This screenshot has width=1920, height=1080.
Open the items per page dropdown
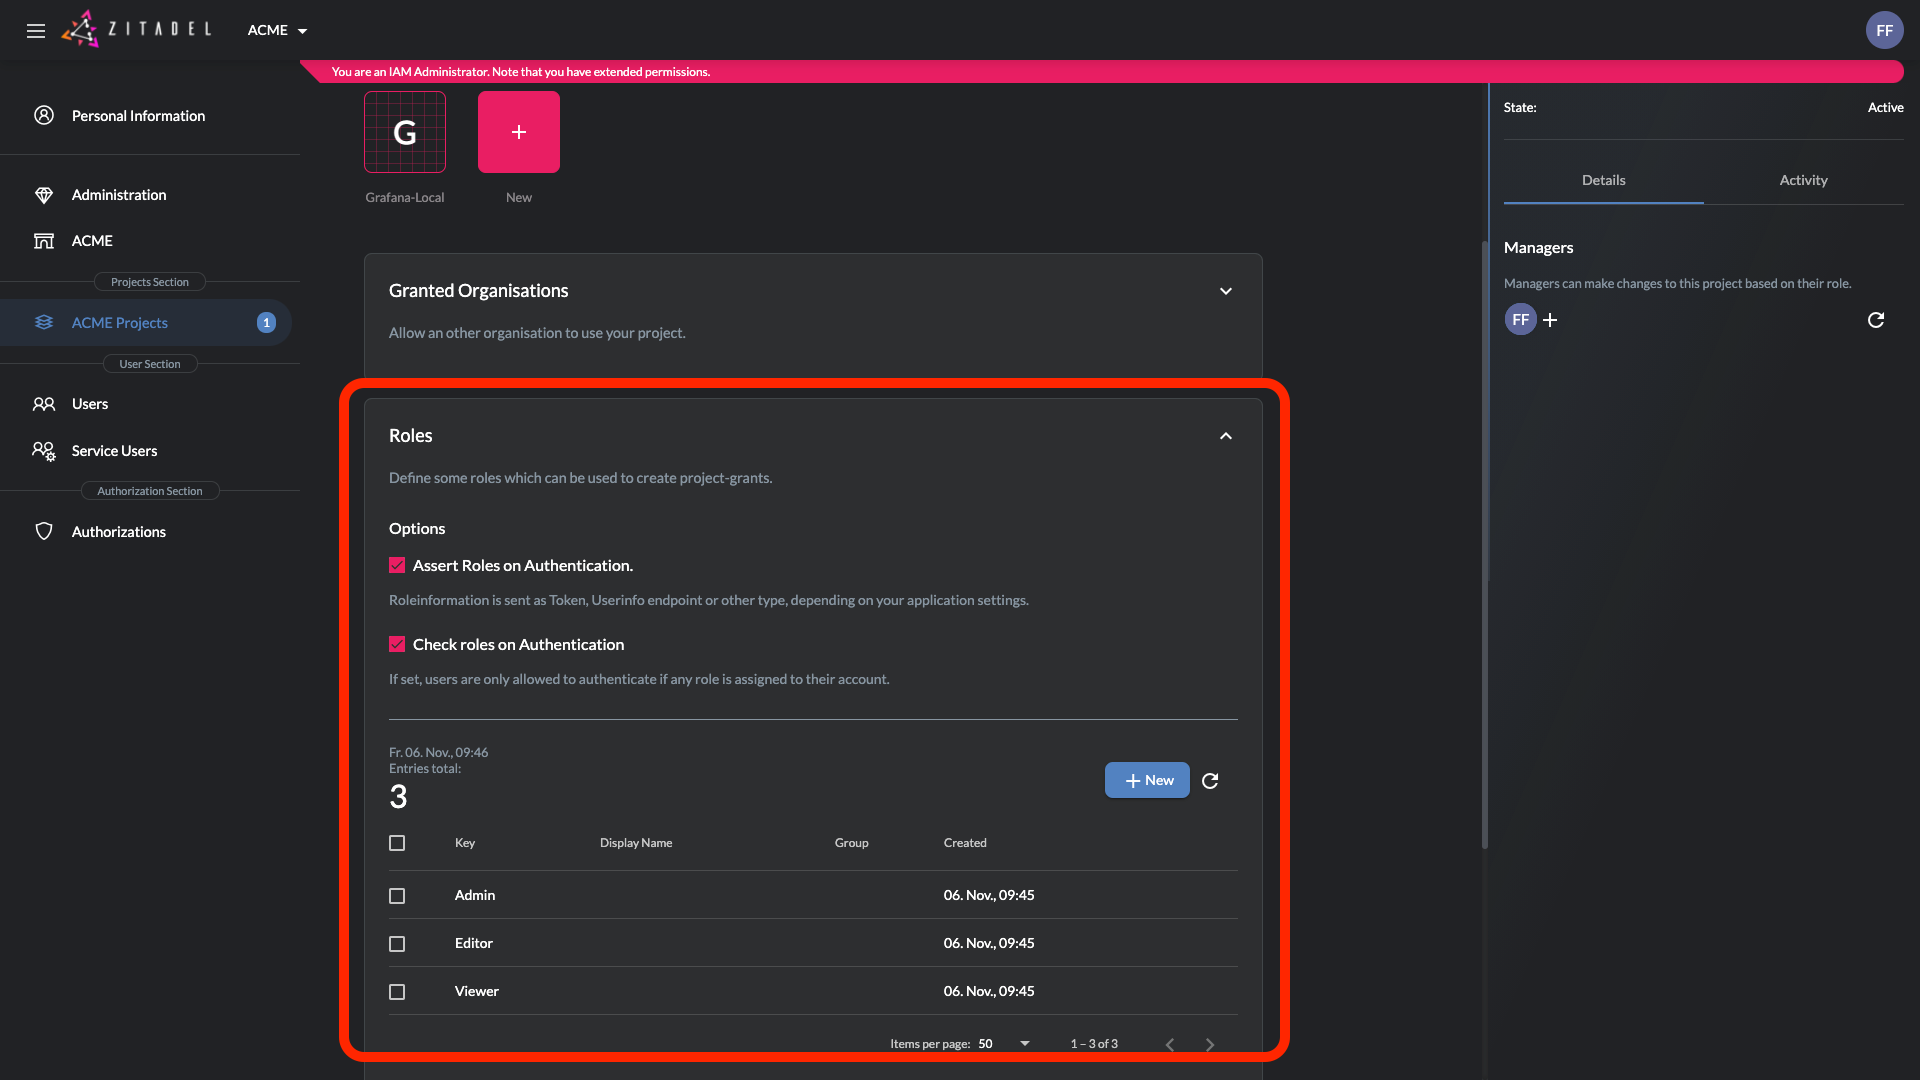1004,1044
